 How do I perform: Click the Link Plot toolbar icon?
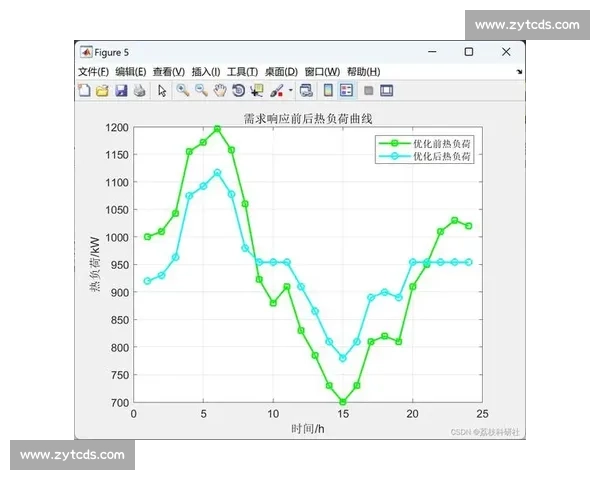coord(306,91)
